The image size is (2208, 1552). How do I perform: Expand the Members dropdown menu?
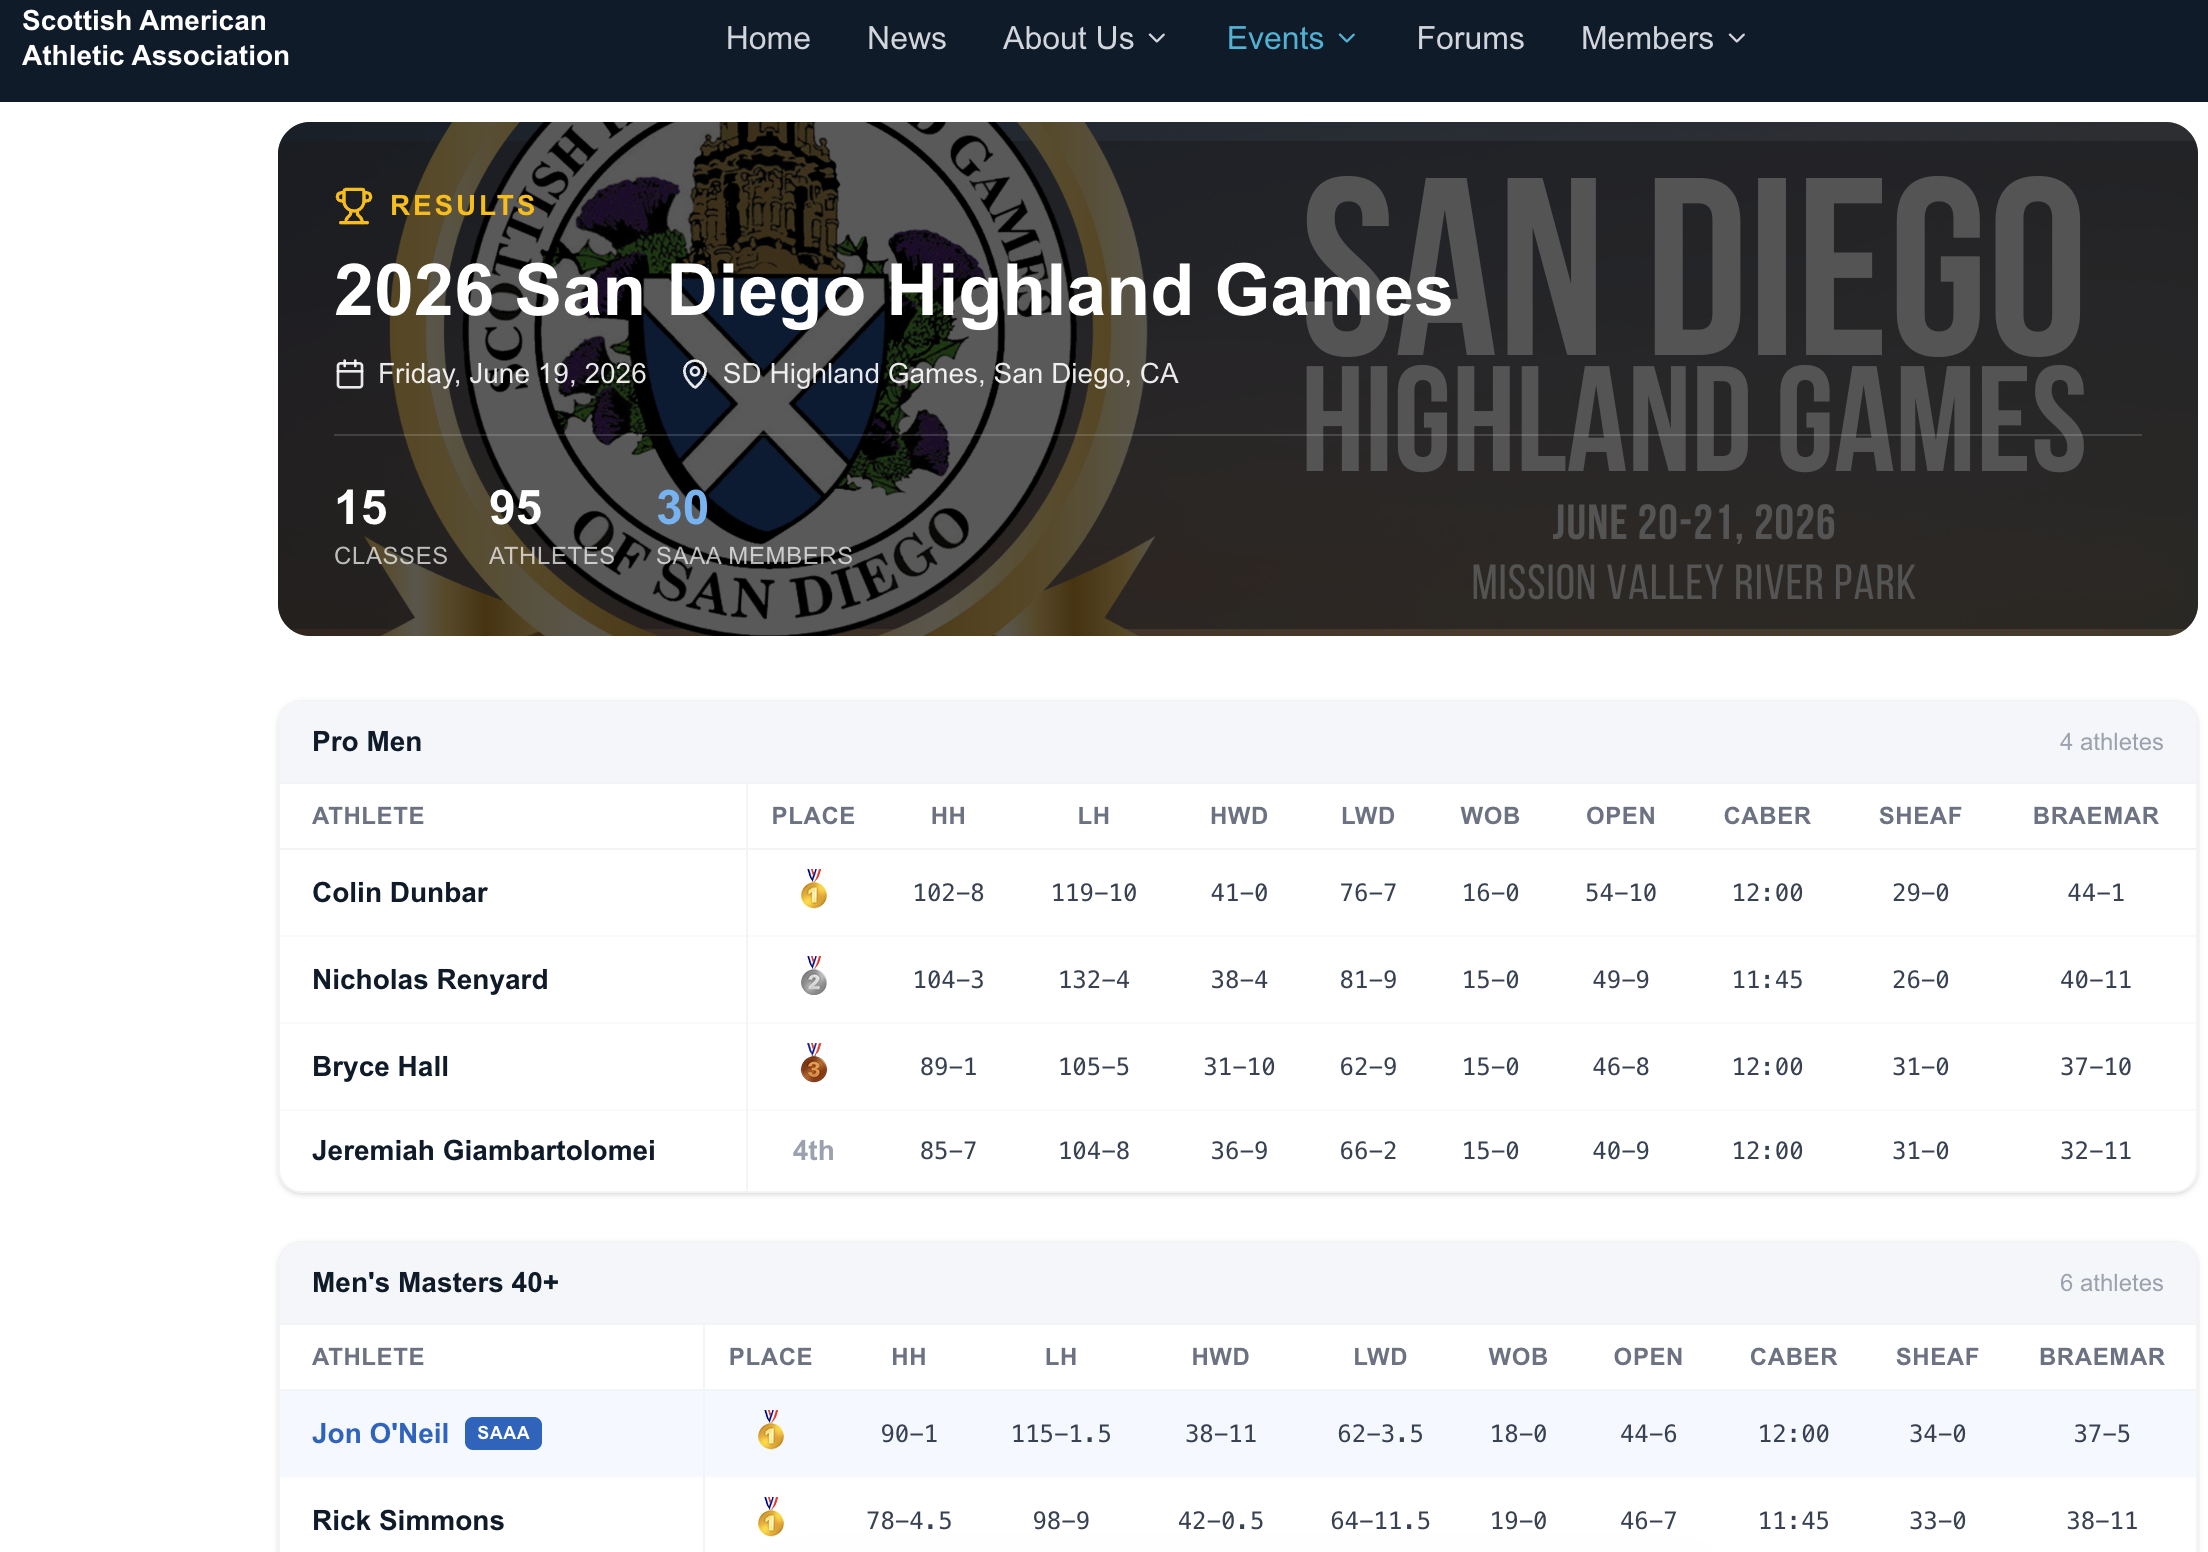[1664, 38]
